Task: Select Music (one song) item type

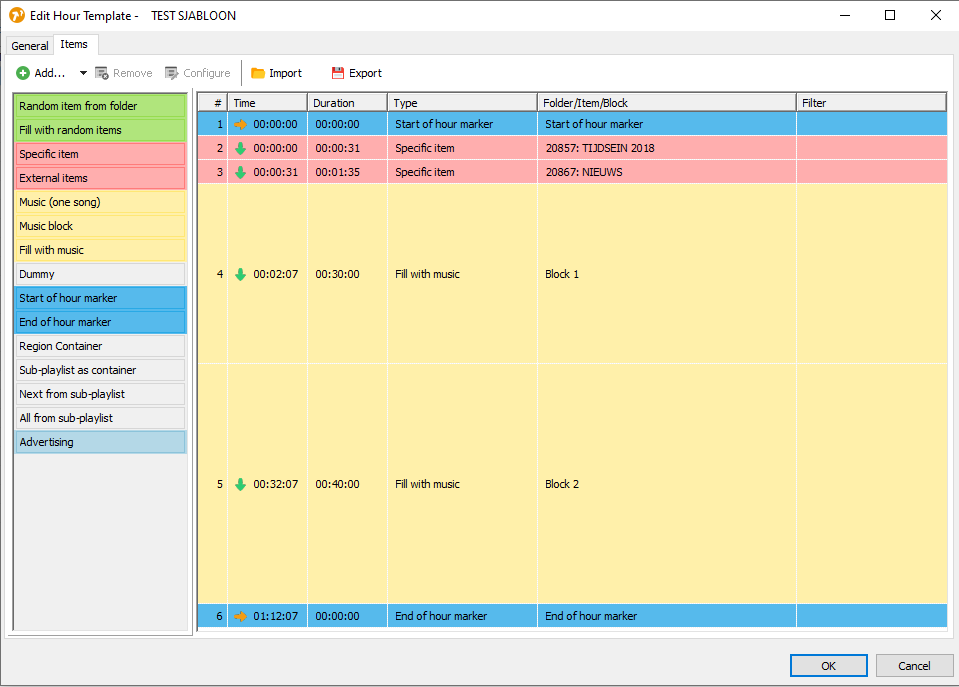Action: point(100,202)
